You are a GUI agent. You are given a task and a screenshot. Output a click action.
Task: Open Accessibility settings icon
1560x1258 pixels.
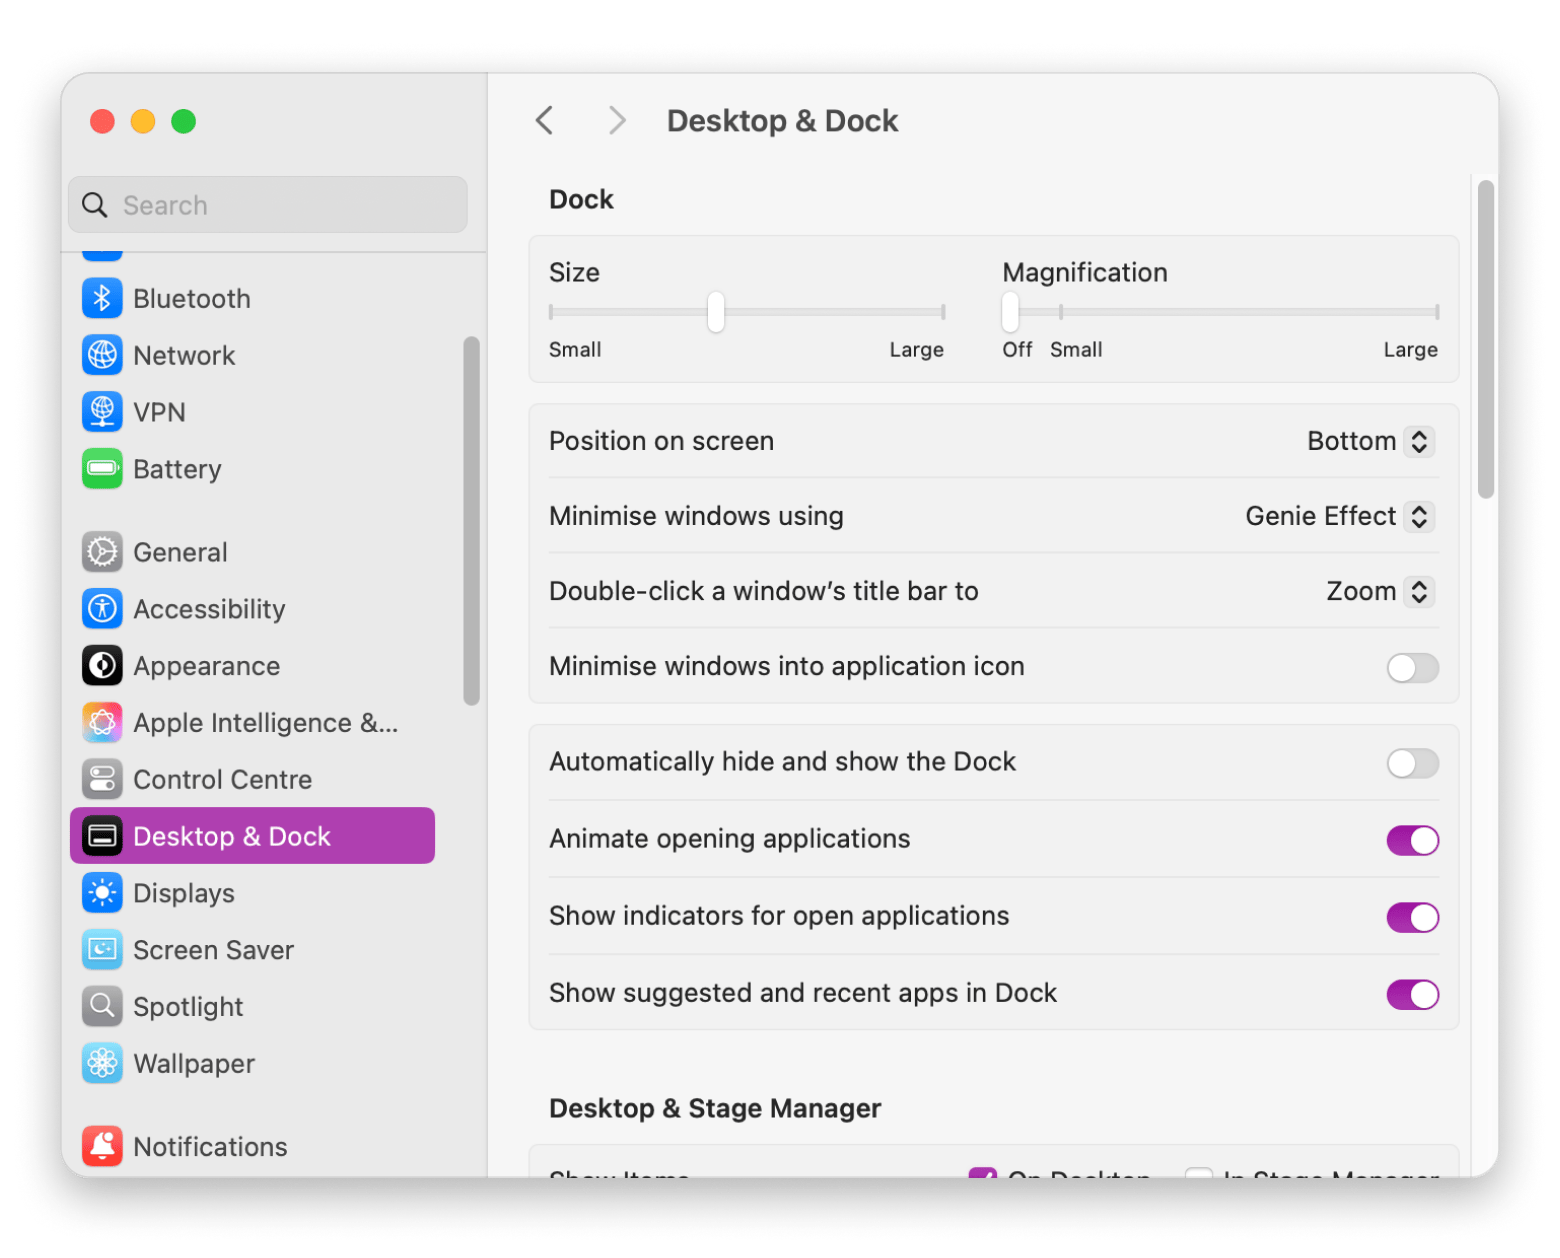[102, 609]
